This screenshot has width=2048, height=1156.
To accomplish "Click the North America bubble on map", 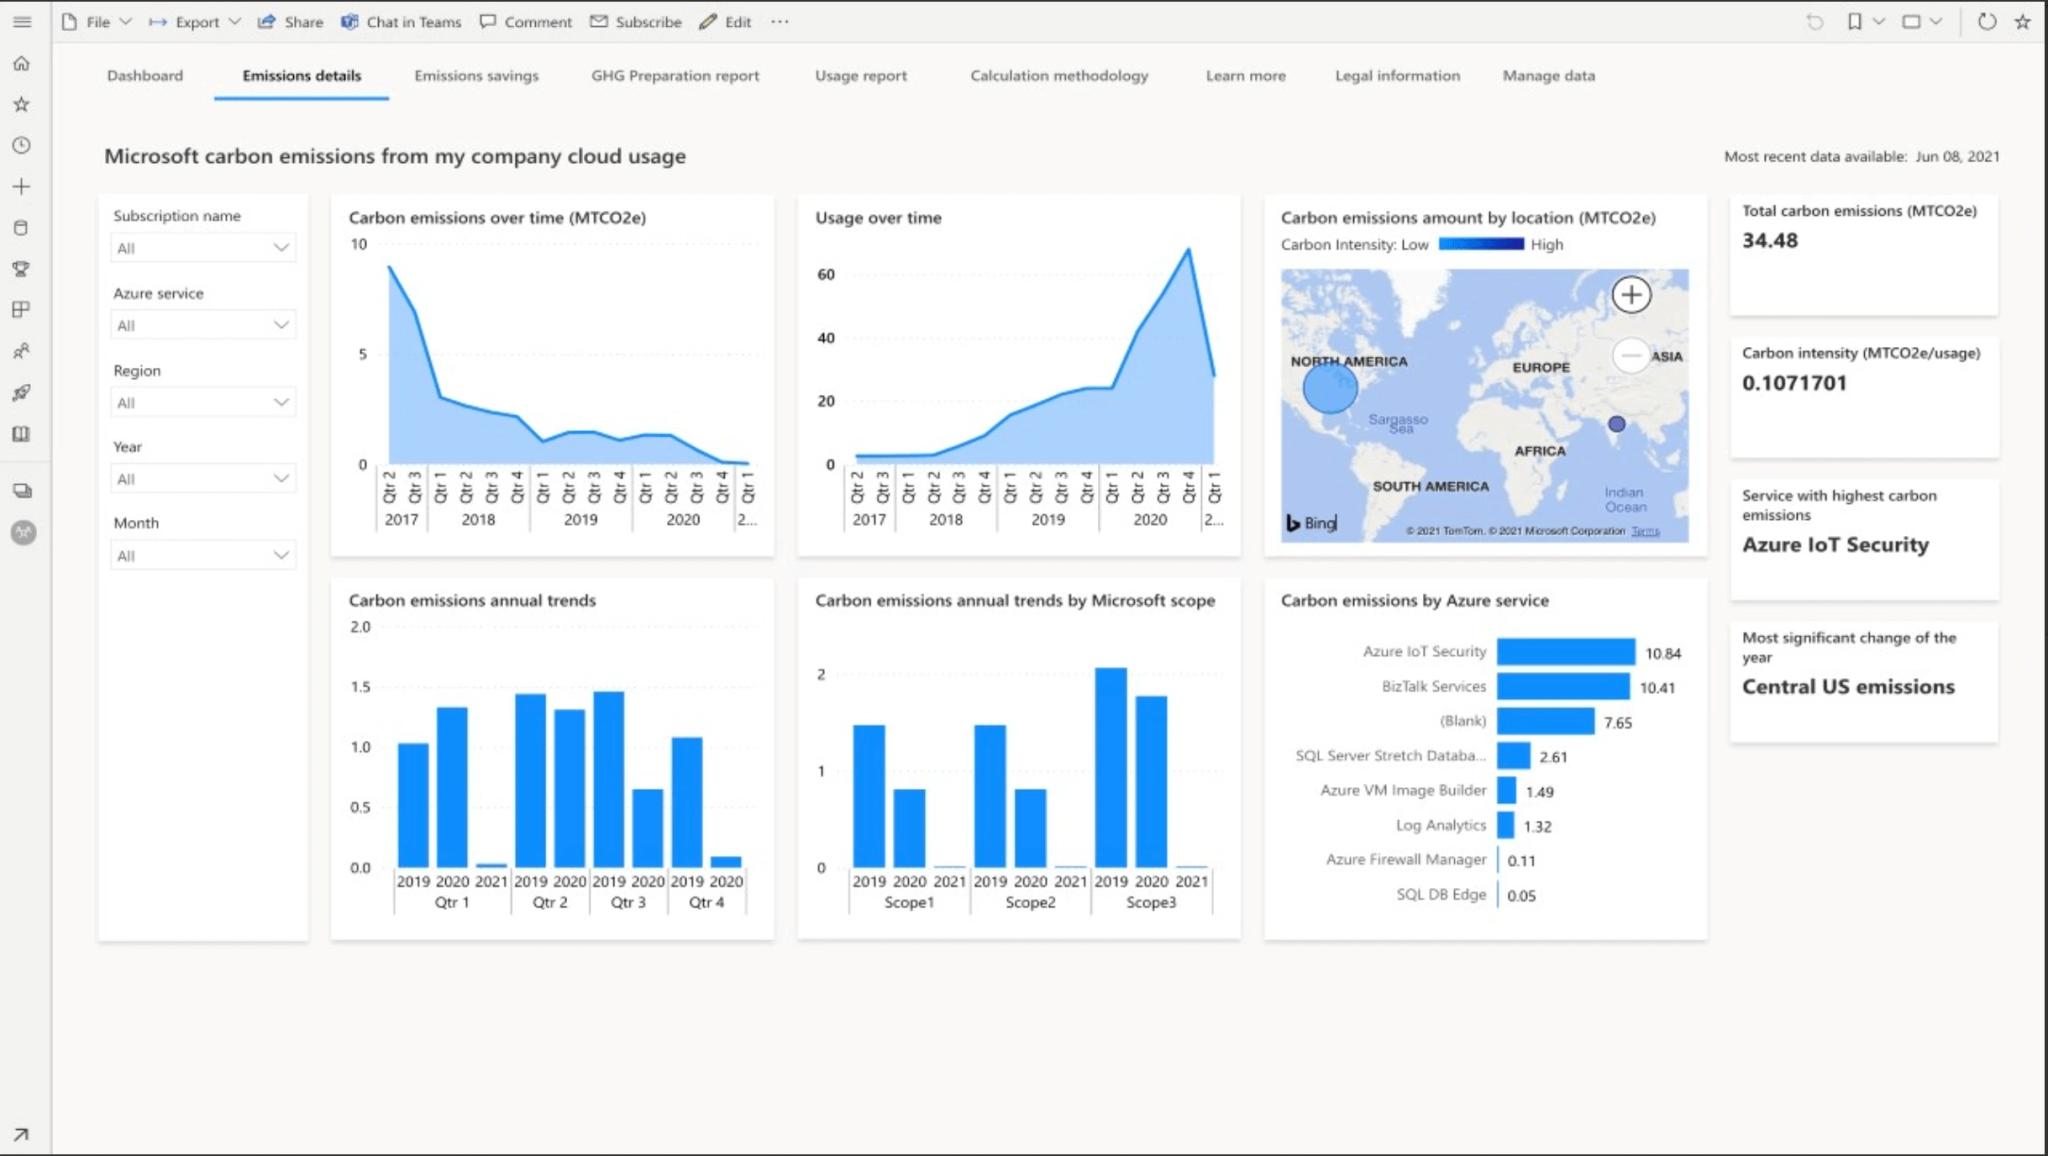I will (1329, 387).
